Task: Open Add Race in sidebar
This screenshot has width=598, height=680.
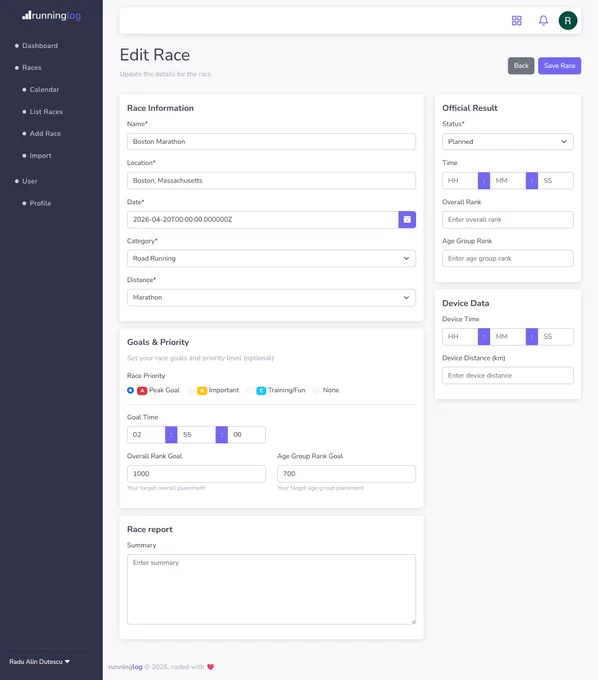Action: pyautogui.click(x=45, y=134)
